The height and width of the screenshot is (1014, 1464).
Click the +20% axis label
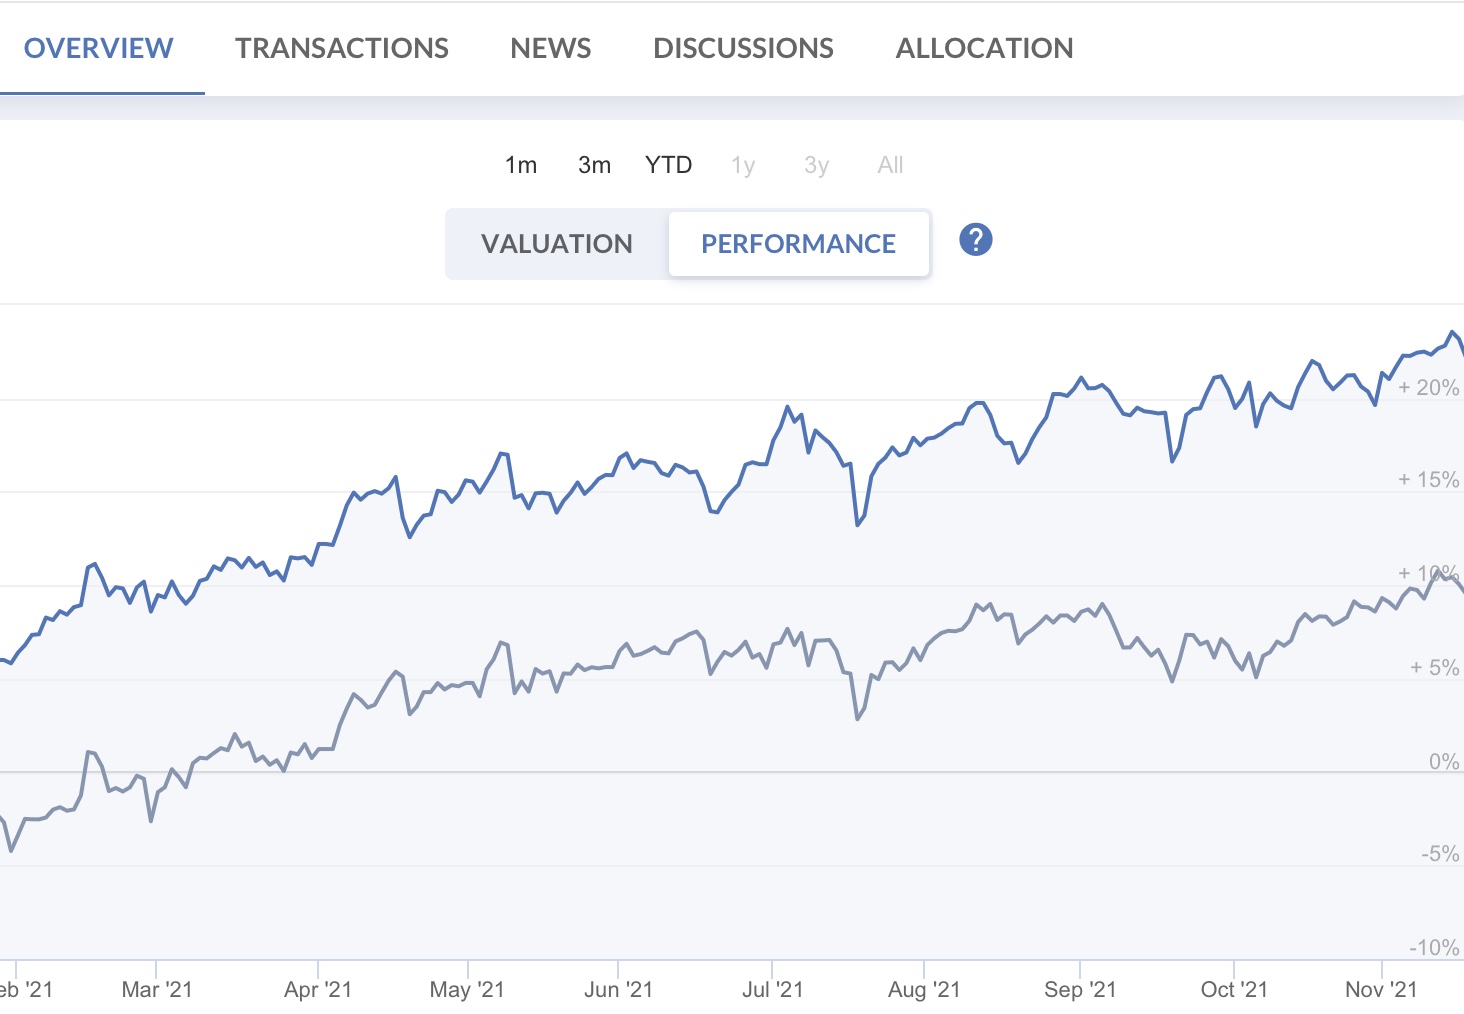(1429, 388)
